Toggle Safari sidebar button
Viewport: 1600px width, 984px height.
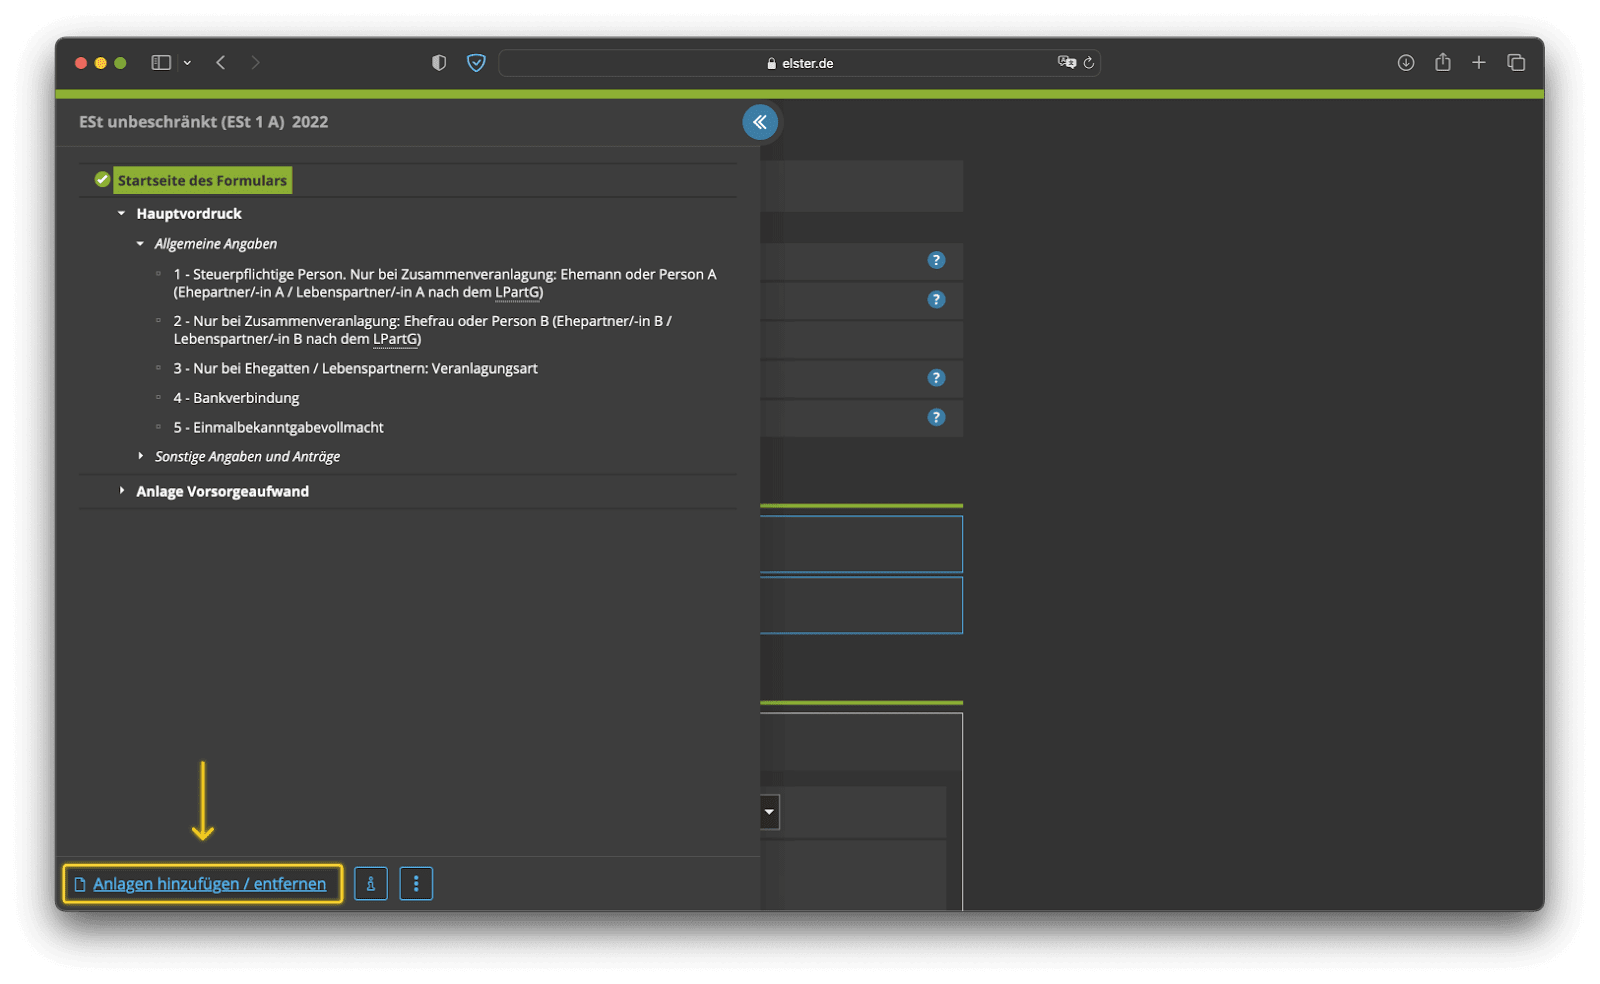click(161, 62)
